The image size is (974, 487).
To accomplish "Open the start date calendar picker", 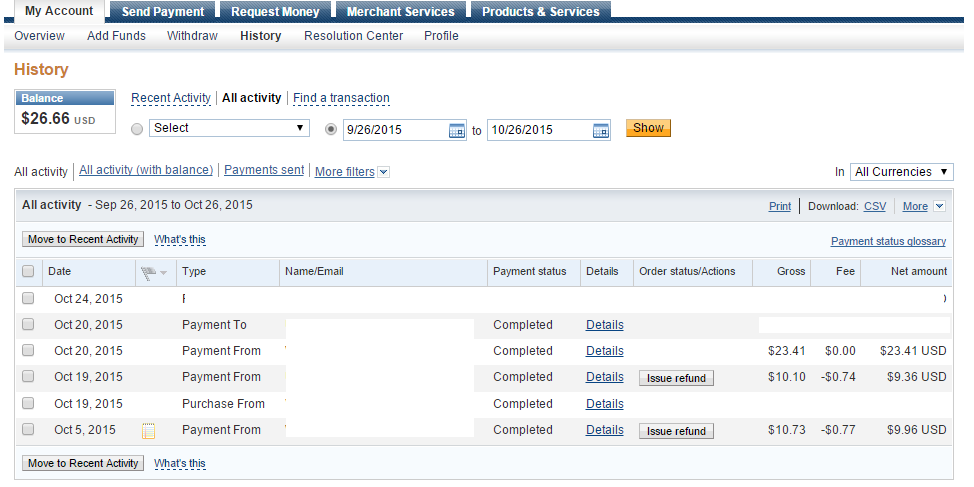I will (457, 130).
